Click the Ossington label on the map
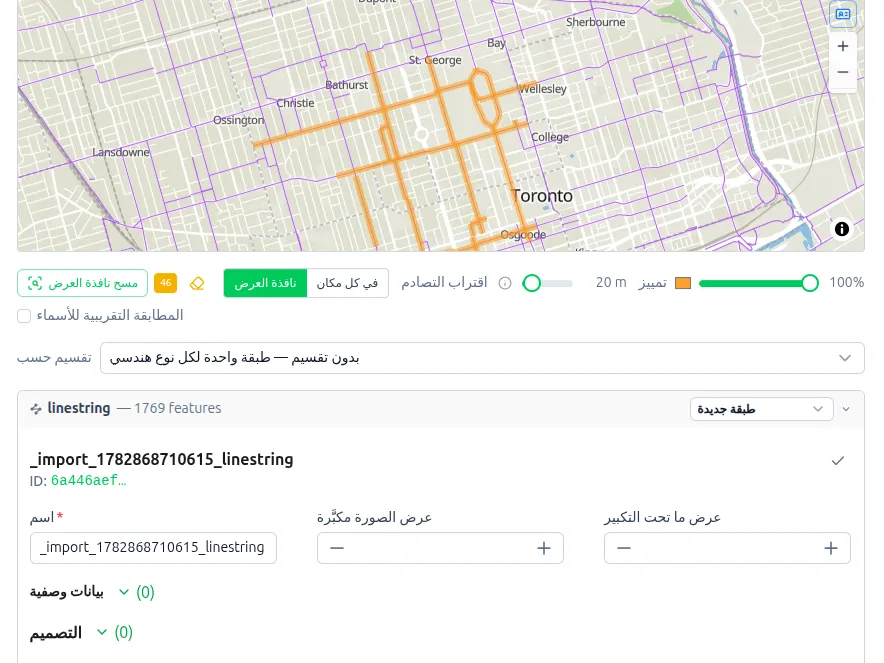Viewport: 884px width, 663px height. click(238, 120)
